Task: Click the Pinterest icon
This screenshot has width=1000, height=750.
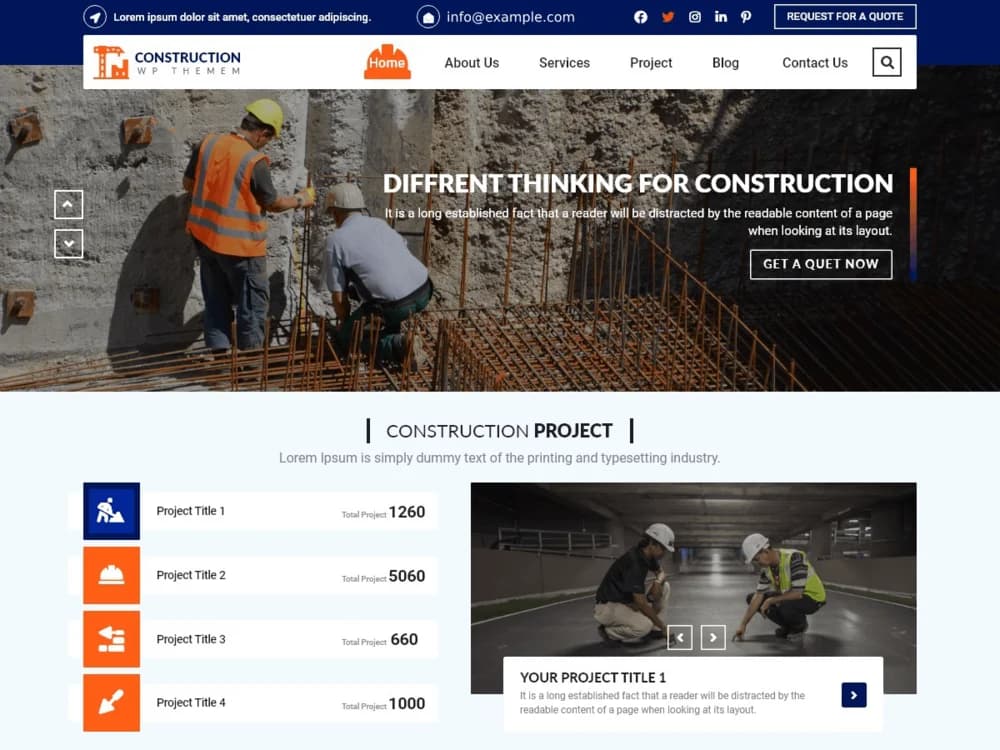Action: [x=746, y=17]
